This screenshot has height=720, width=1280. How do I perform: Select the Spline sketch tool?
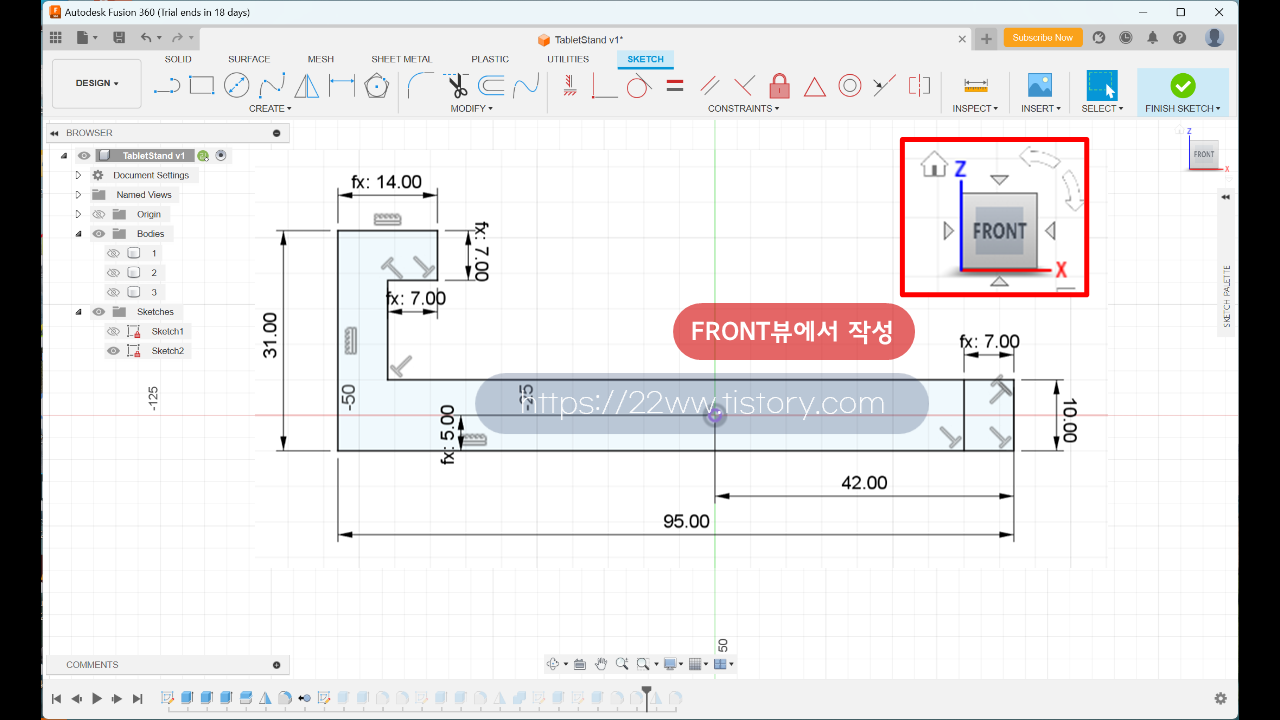272,86
